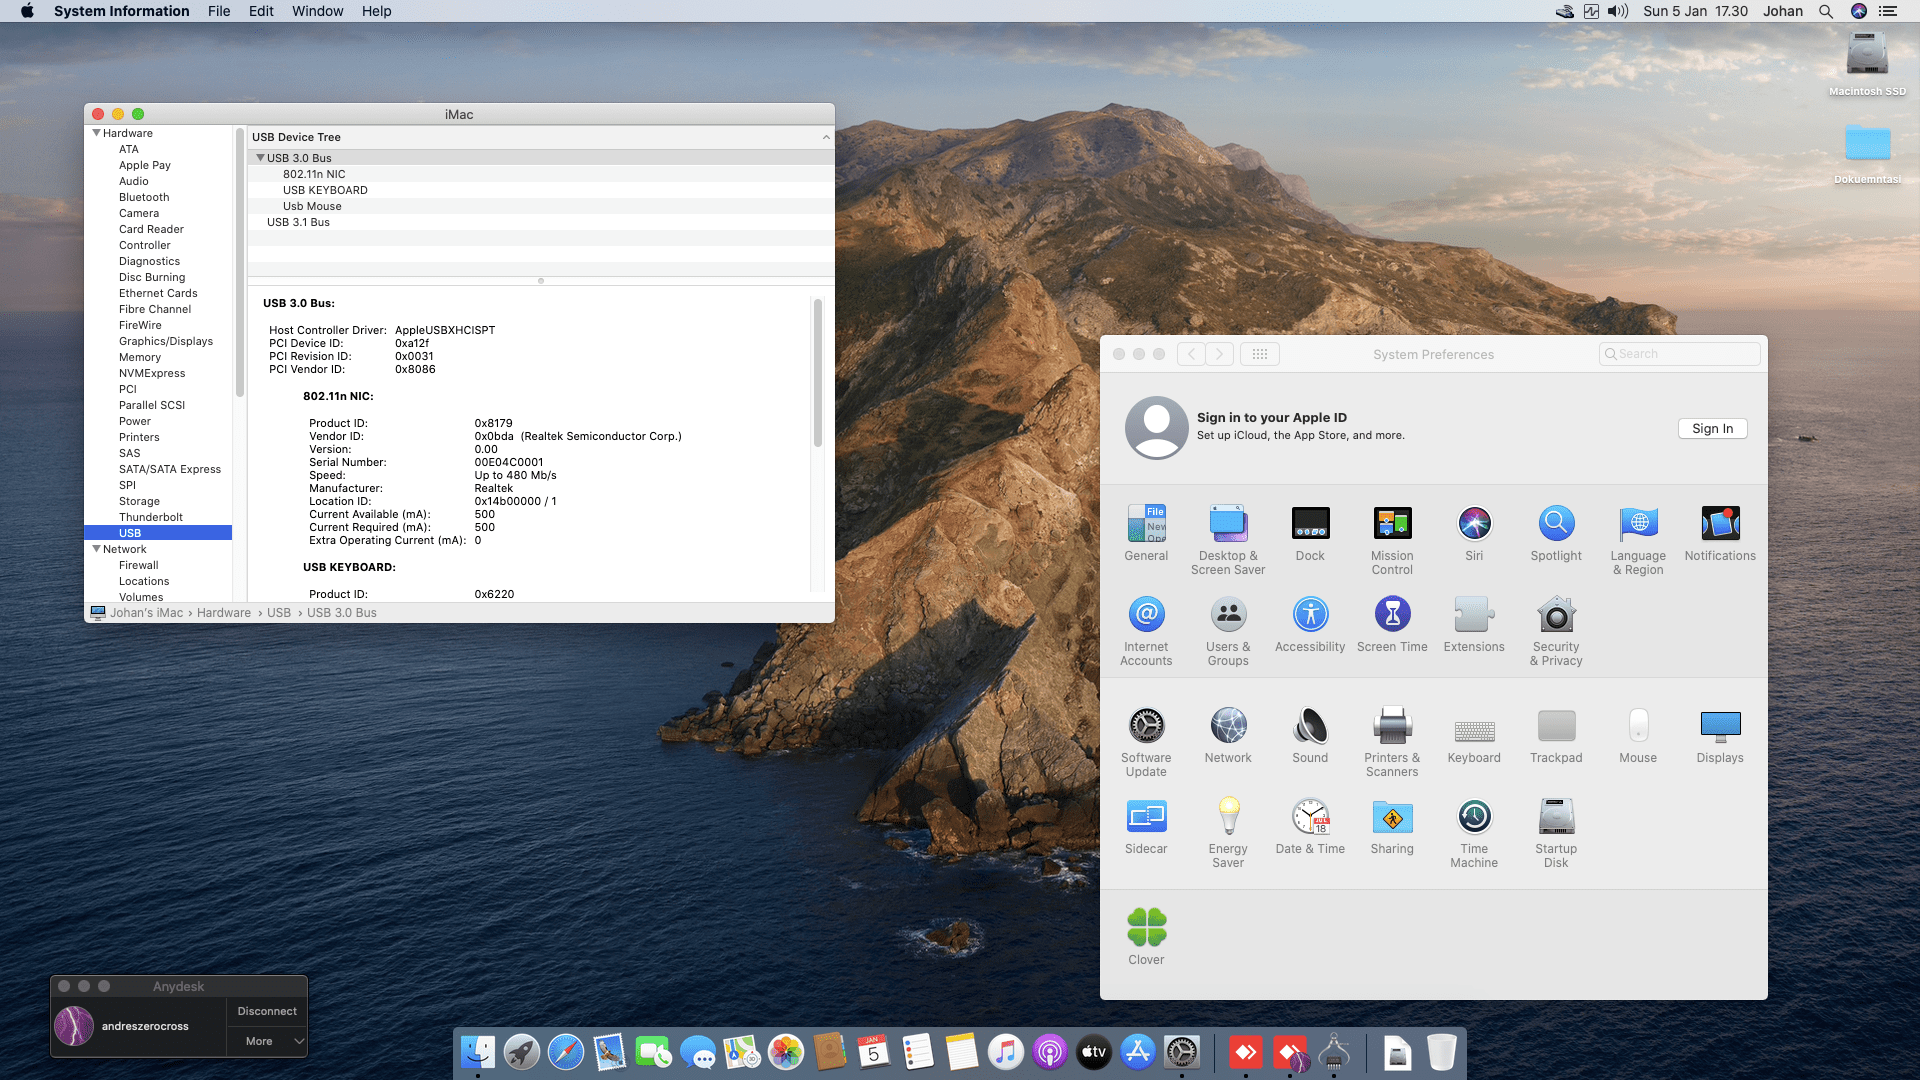Click Disconnect in Anydesk panel
1920x1080 pixels.
click(x=267, y=1011)
